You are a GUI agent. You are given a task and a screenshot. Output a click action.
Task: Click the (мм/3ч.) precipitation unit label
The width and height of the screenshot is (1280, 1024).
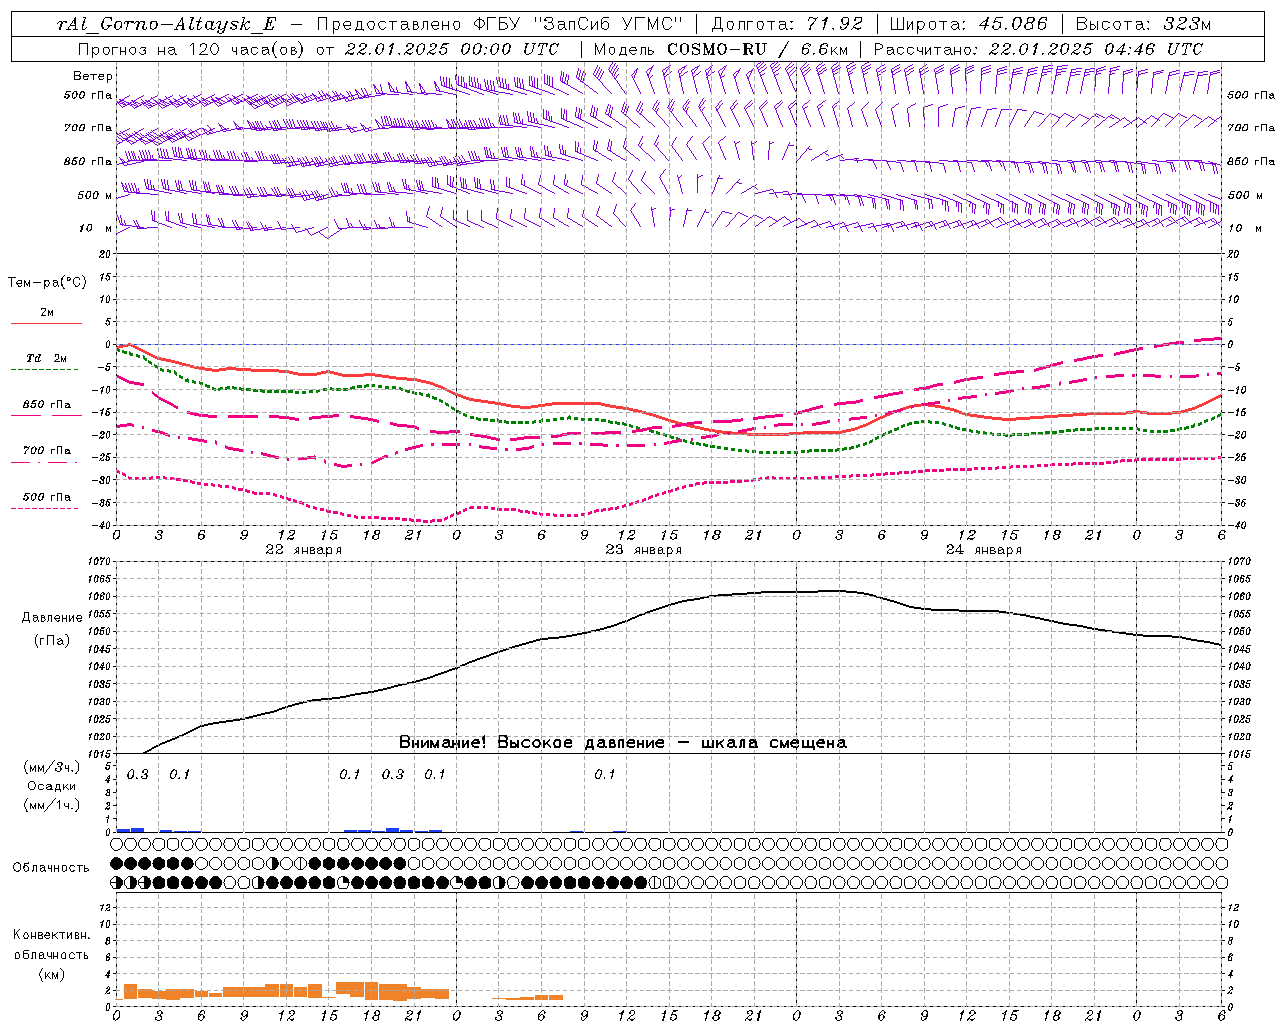point(52,767)
